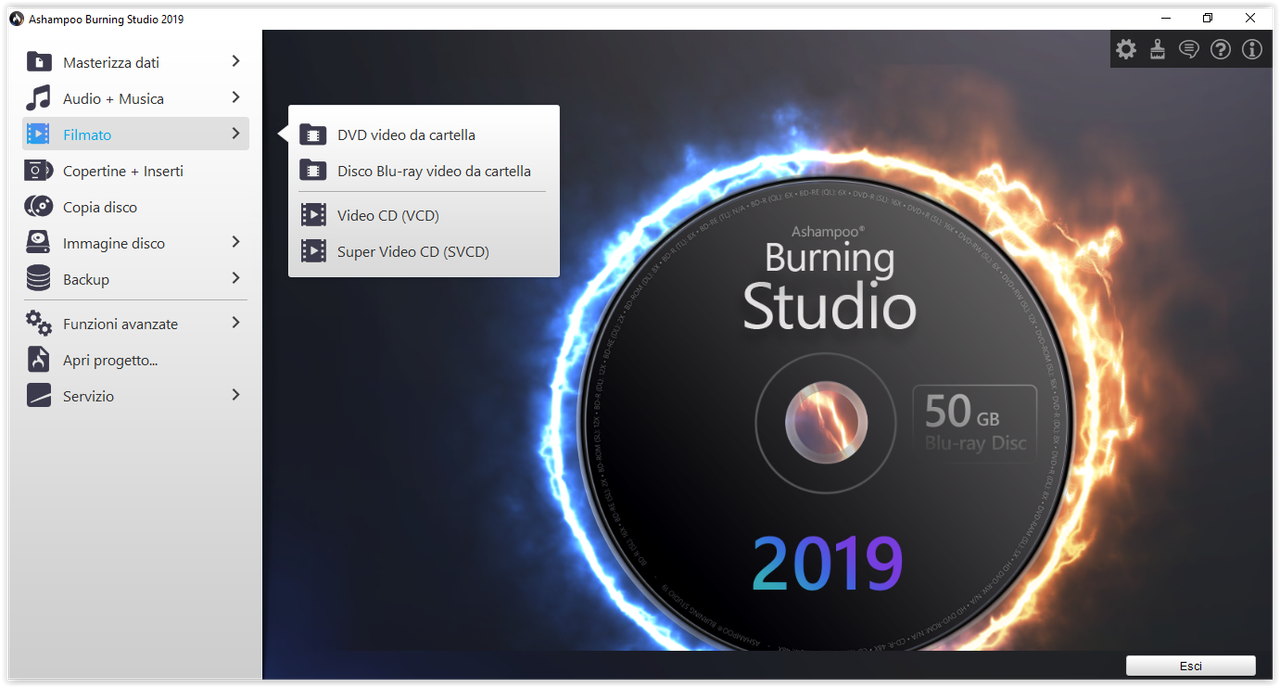
Task: Open the Backup menu
Action: (x=136, y=279)
